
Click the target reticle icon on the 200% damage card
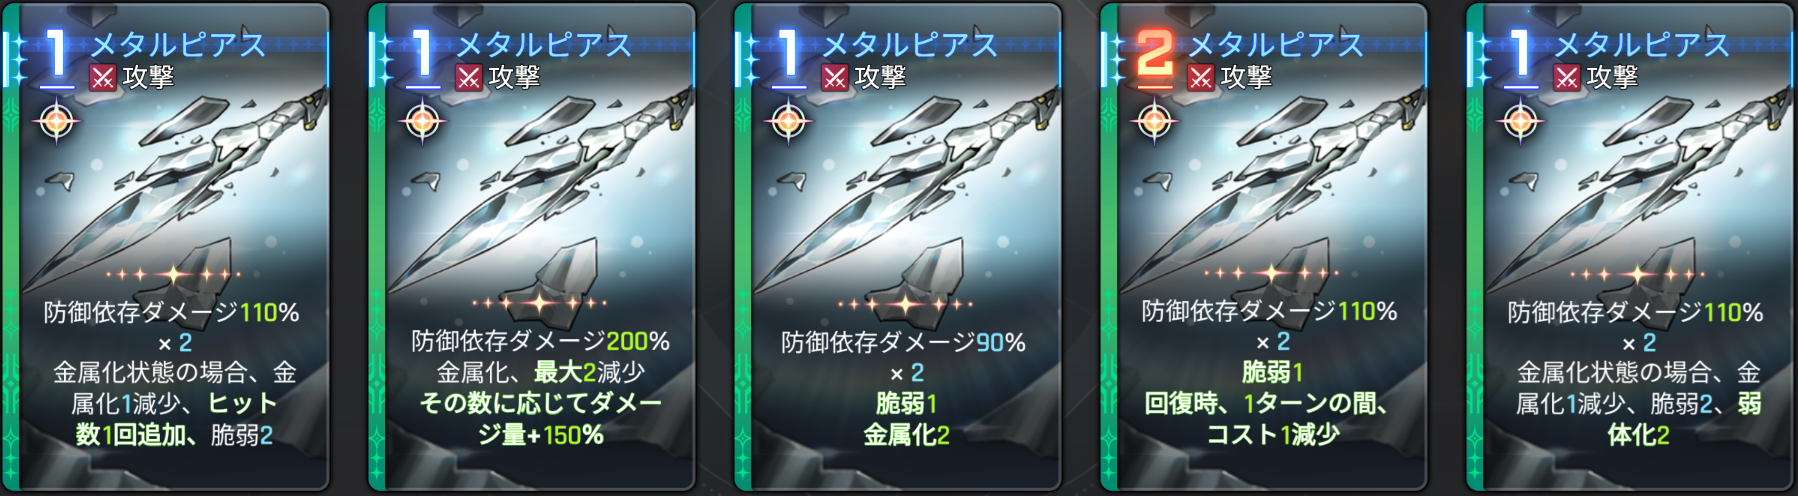tap(422, 122)
